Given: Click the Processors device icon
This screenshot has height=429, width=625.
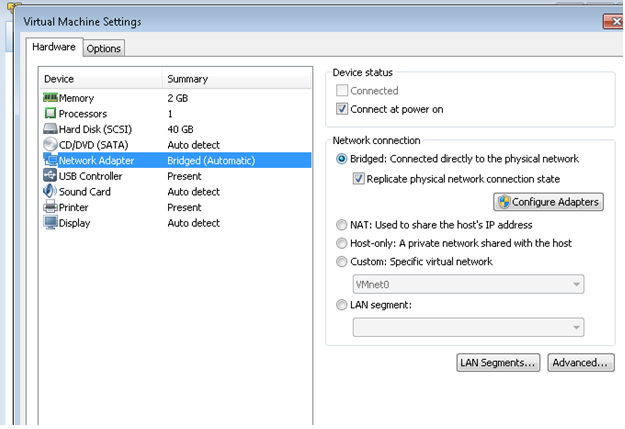Looking at the screenshot, I should coord(50,114).
